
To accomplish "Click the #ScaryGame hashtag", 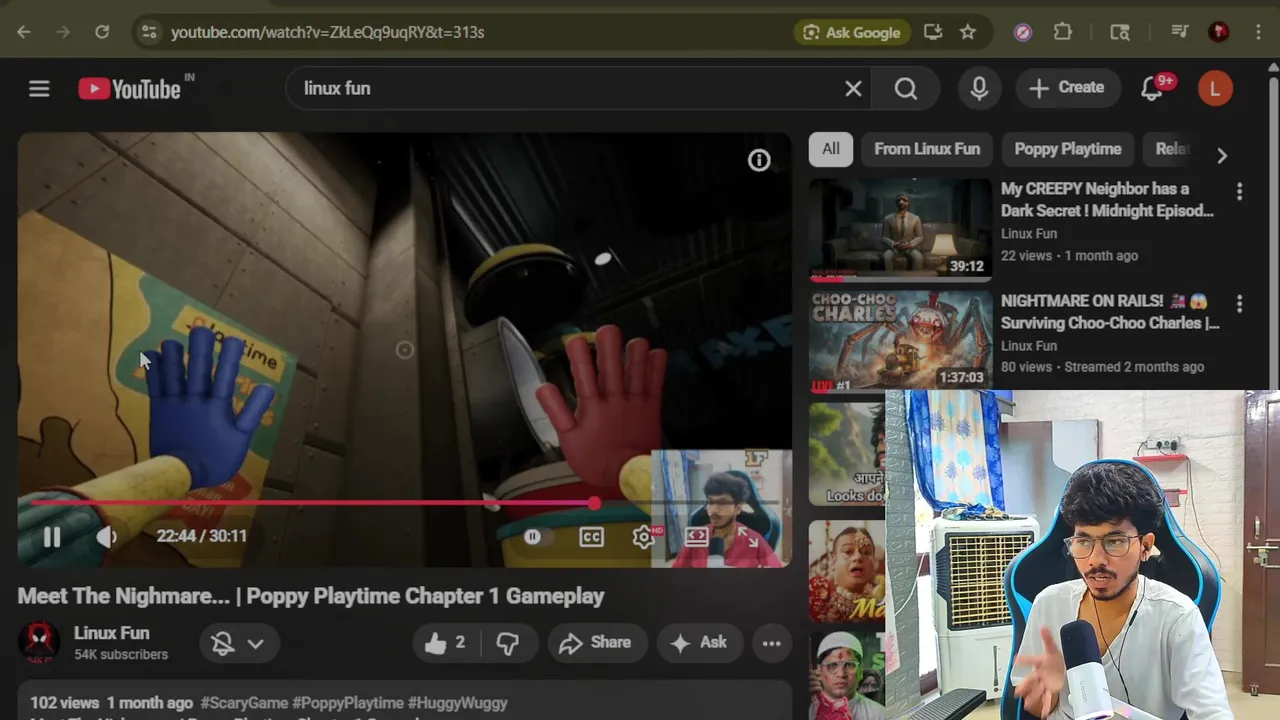I will 244,703.
